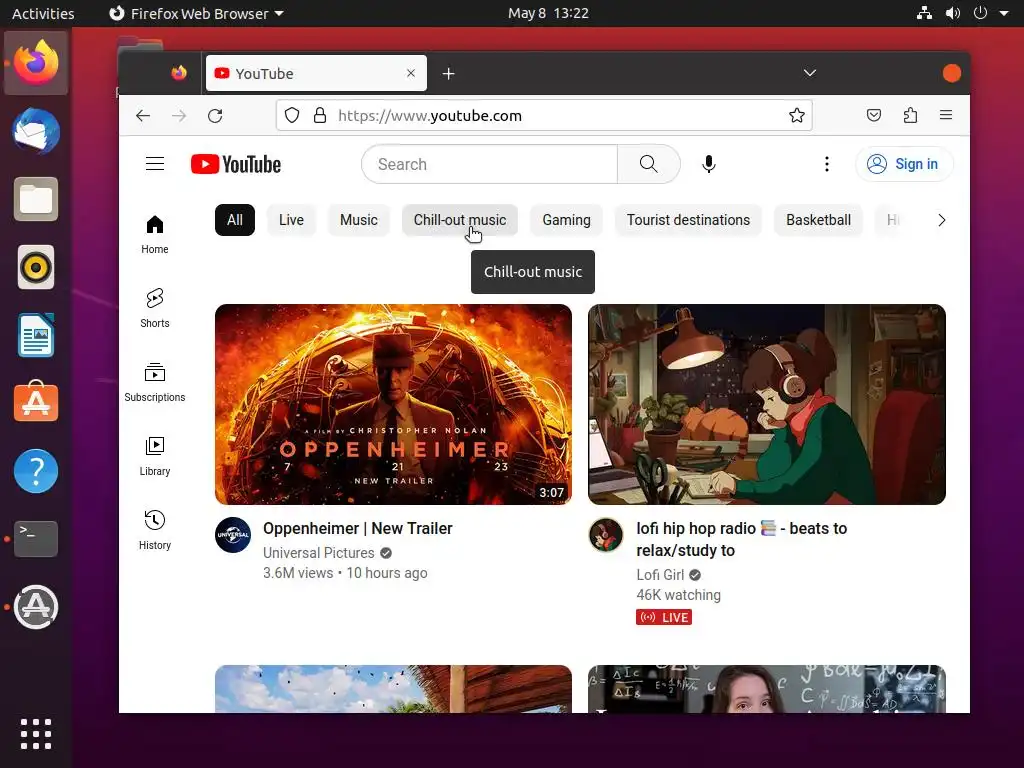The image size is (1024, 768).
Task: Filter by Basketball chip
Action: click(x=818, y=220)
